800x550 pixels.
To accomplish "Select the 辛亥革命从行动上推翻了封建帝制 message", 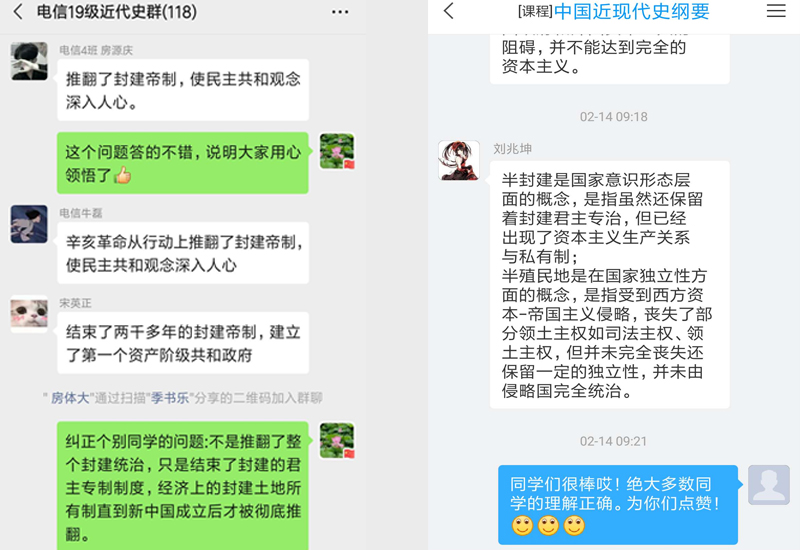I will coord(183,253).
